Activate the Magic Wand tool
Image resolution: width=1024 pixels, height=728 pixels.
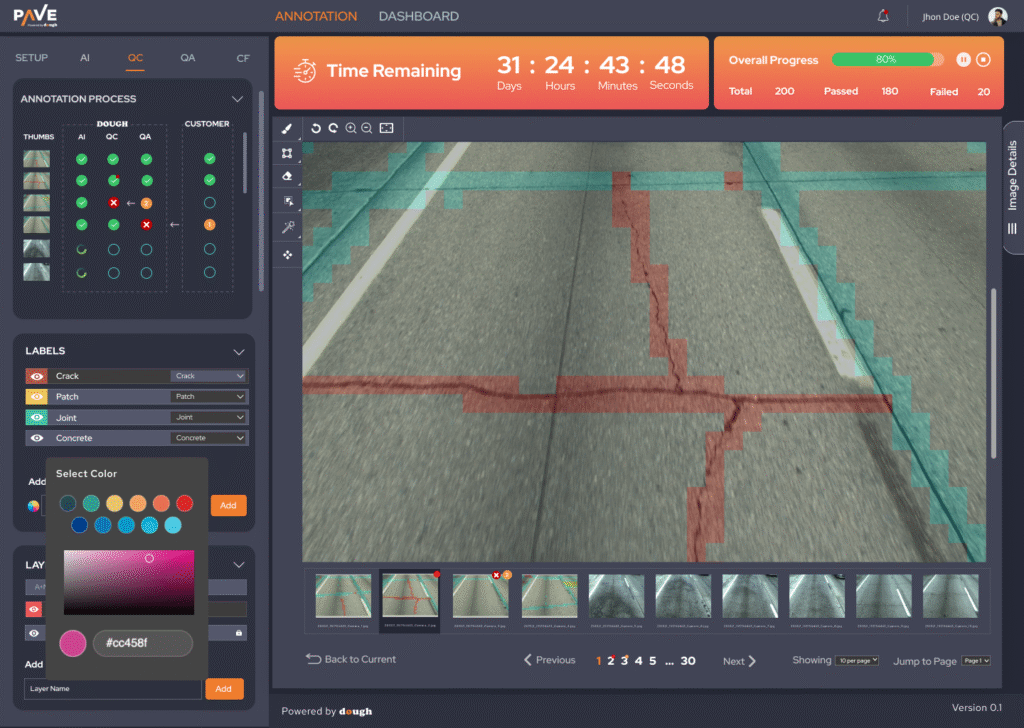pyautogui.click(x=287, y=228)
